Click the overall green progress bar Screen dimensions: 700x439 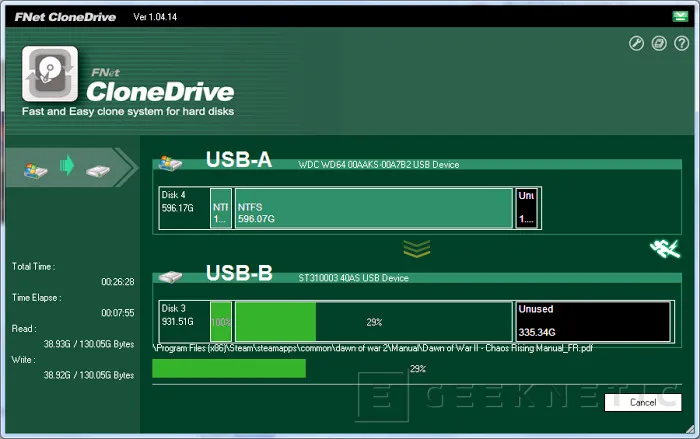[x=229, y=369]
